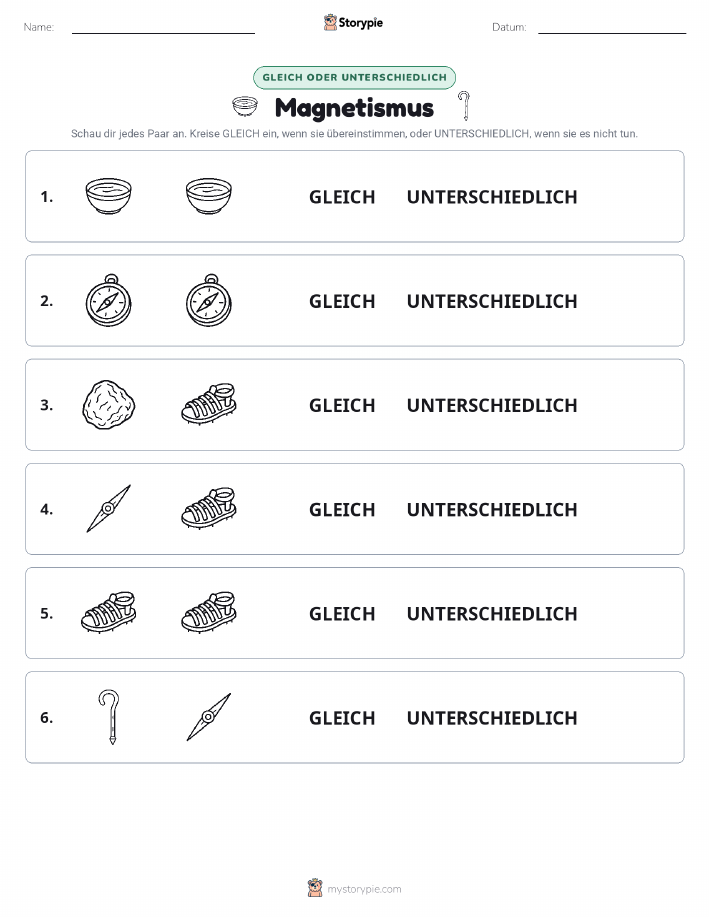Viewport: 709px width, 917px height.
Task: Click the left bowl icon in row 1
Action: (108, 196)
